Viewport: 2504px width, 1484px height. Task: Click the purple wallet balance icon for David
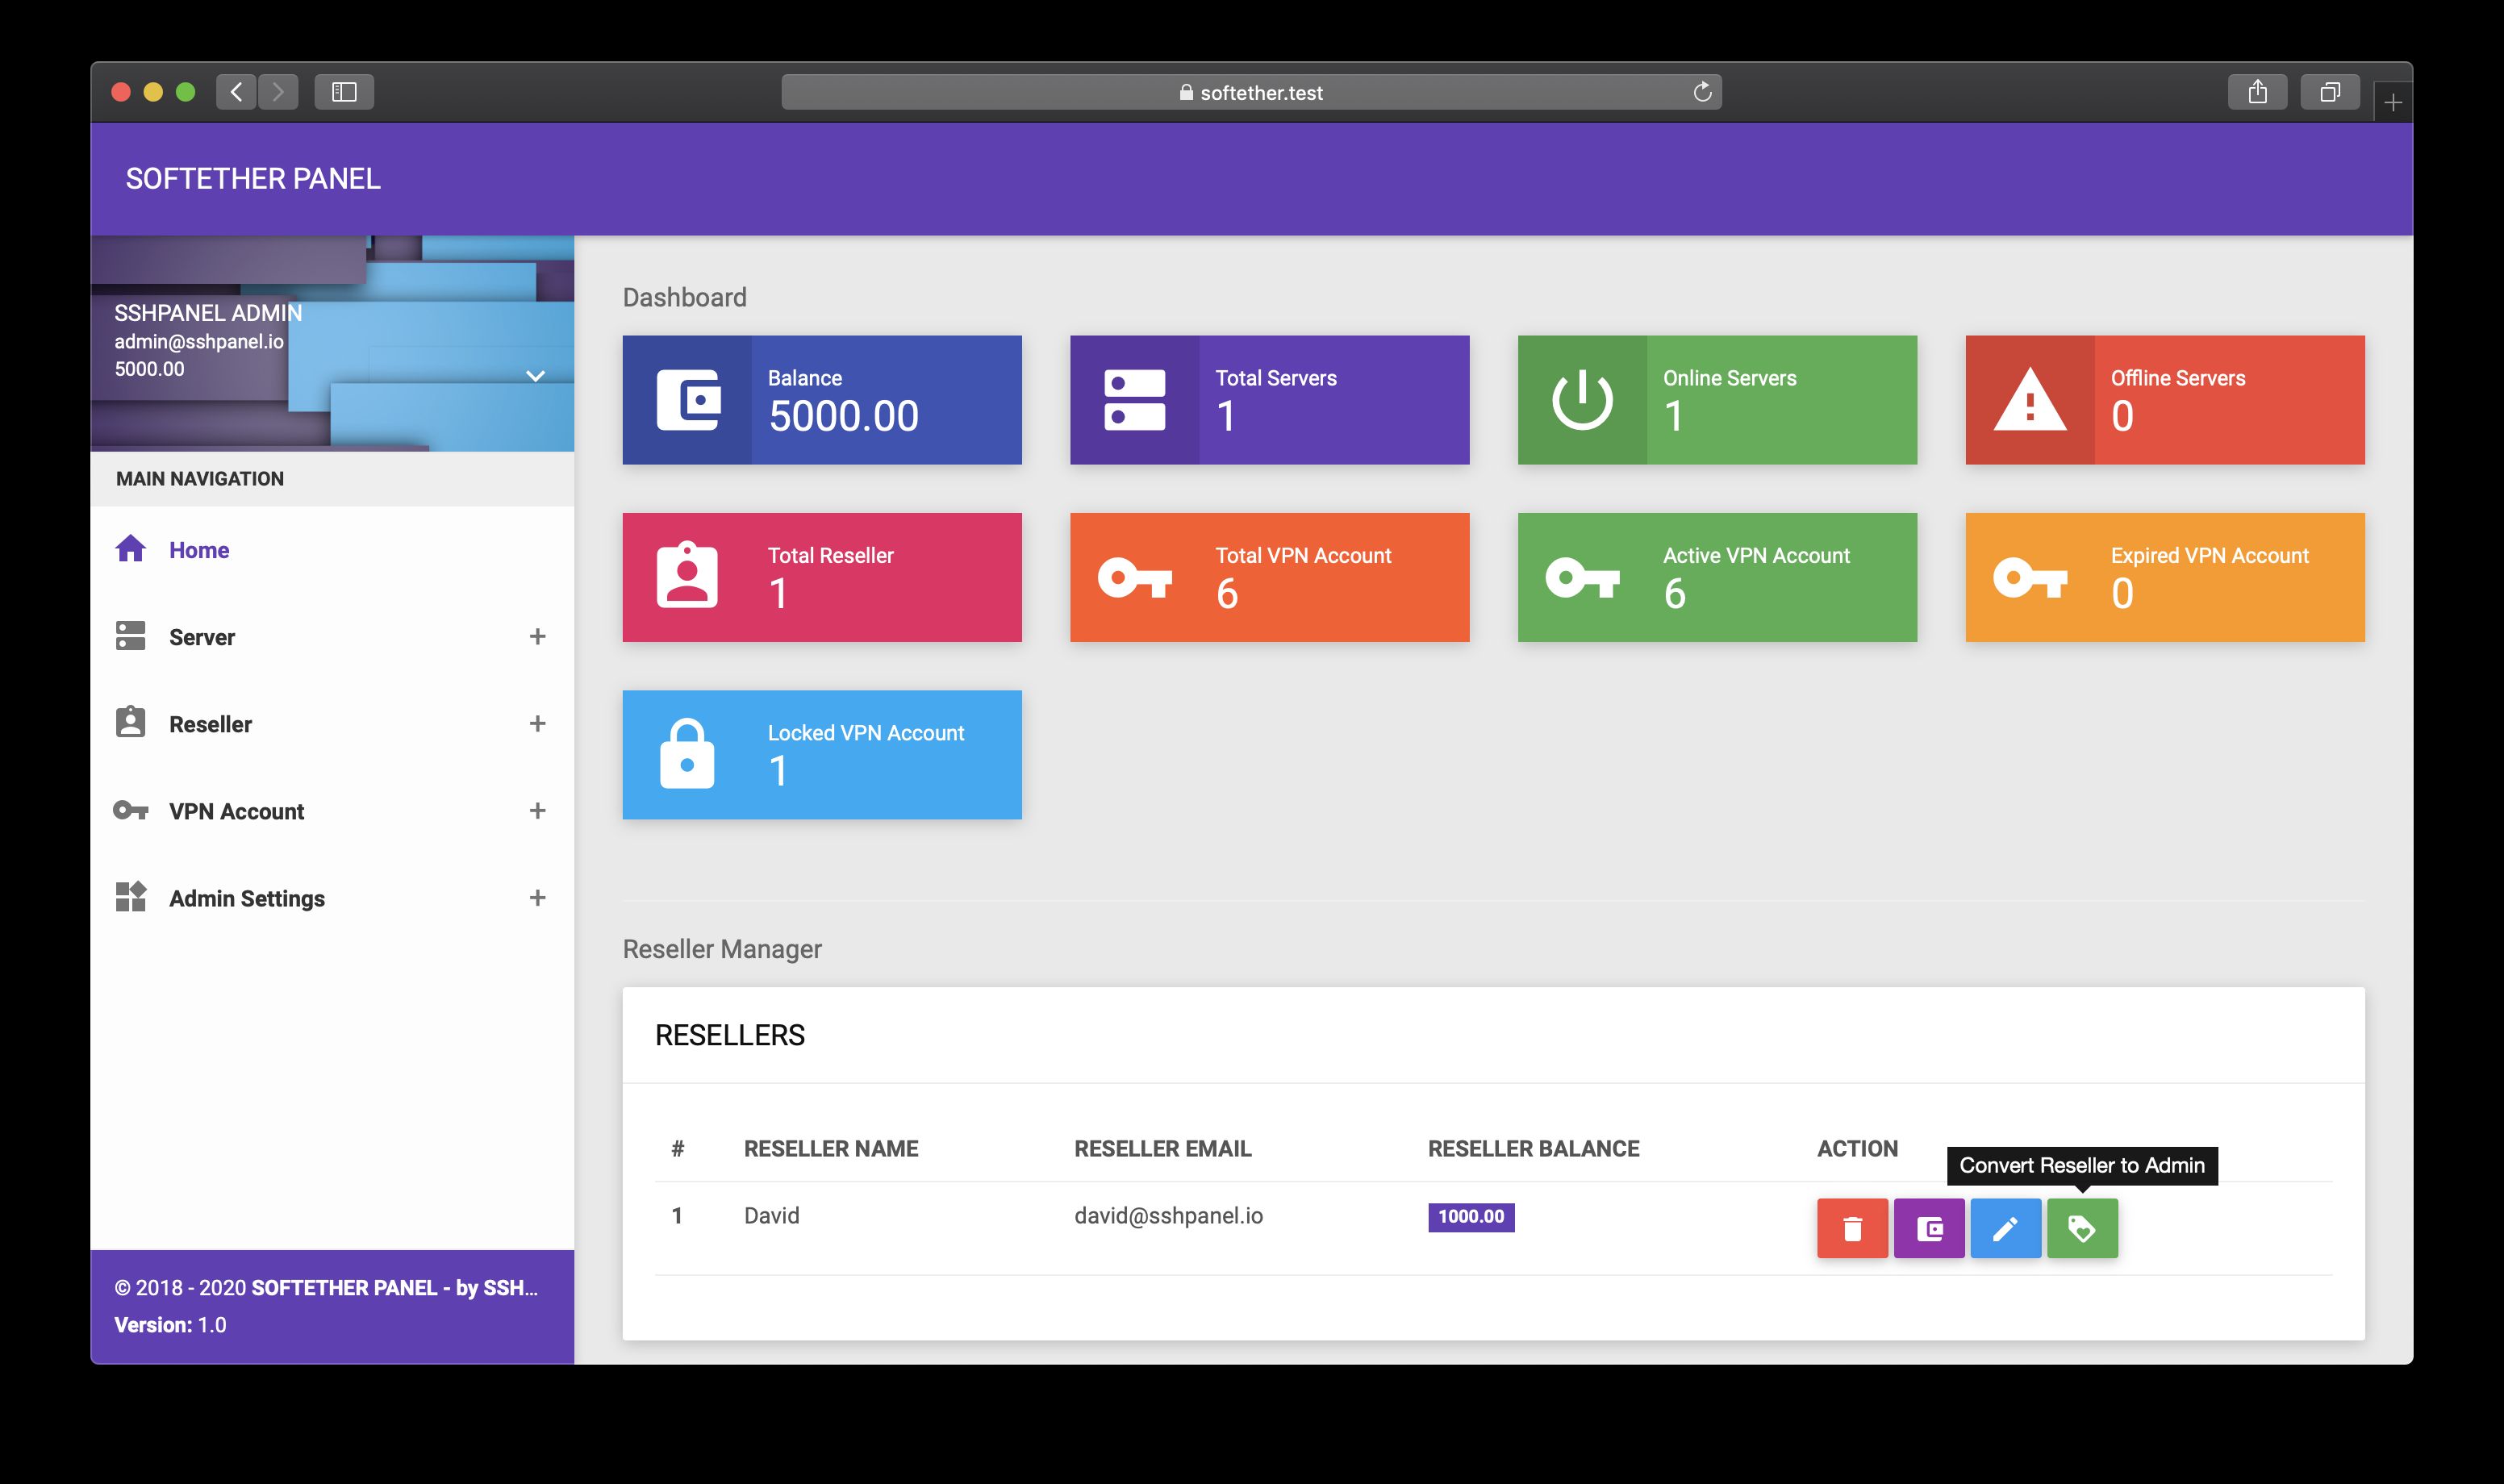pyautogui.click(x=1929, y=1228)
